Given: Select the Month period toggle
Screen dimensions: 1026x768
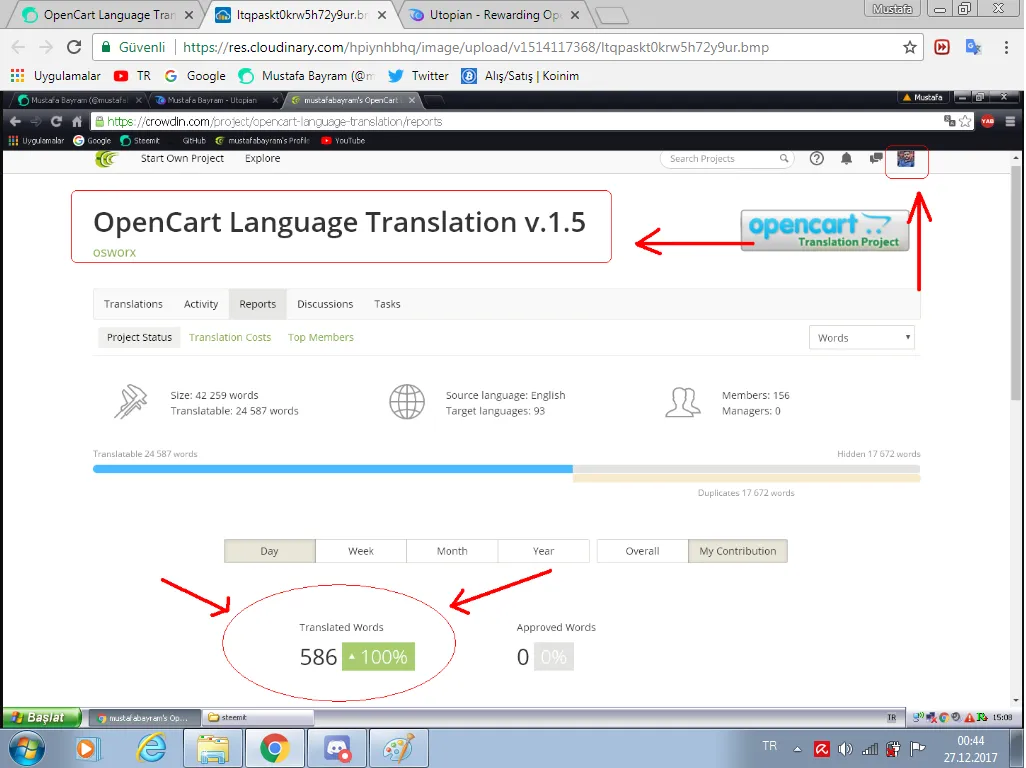Looking at the screenshot, I should (452, 551).
